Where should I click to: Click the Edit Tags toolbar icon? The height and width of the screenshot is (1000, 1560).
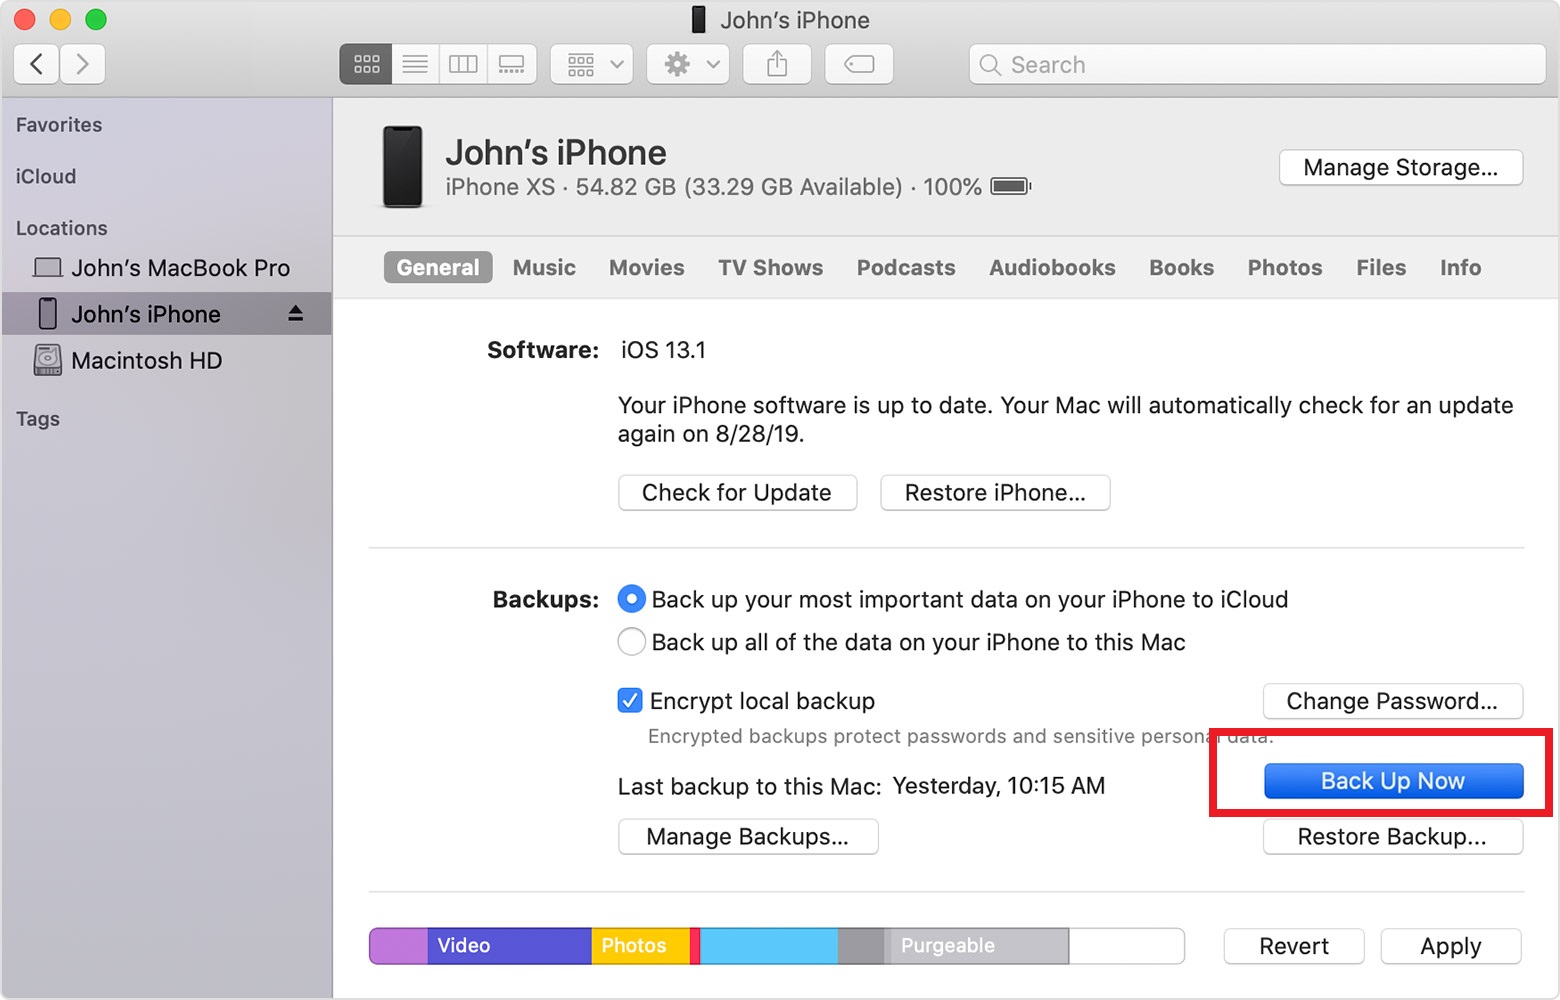(859, 64)
